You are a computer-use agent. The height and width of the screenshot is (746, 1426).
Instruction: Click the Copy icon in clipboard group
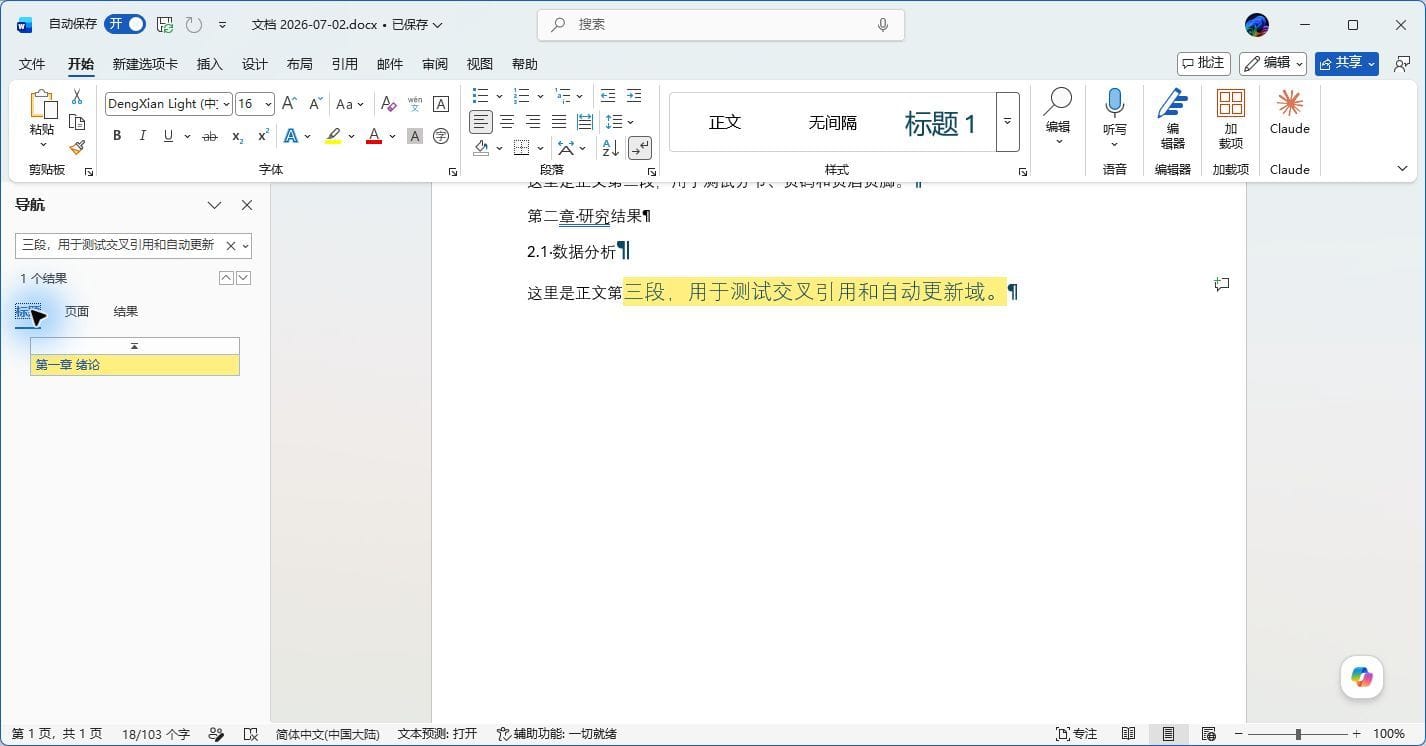[x=77, y=122]
